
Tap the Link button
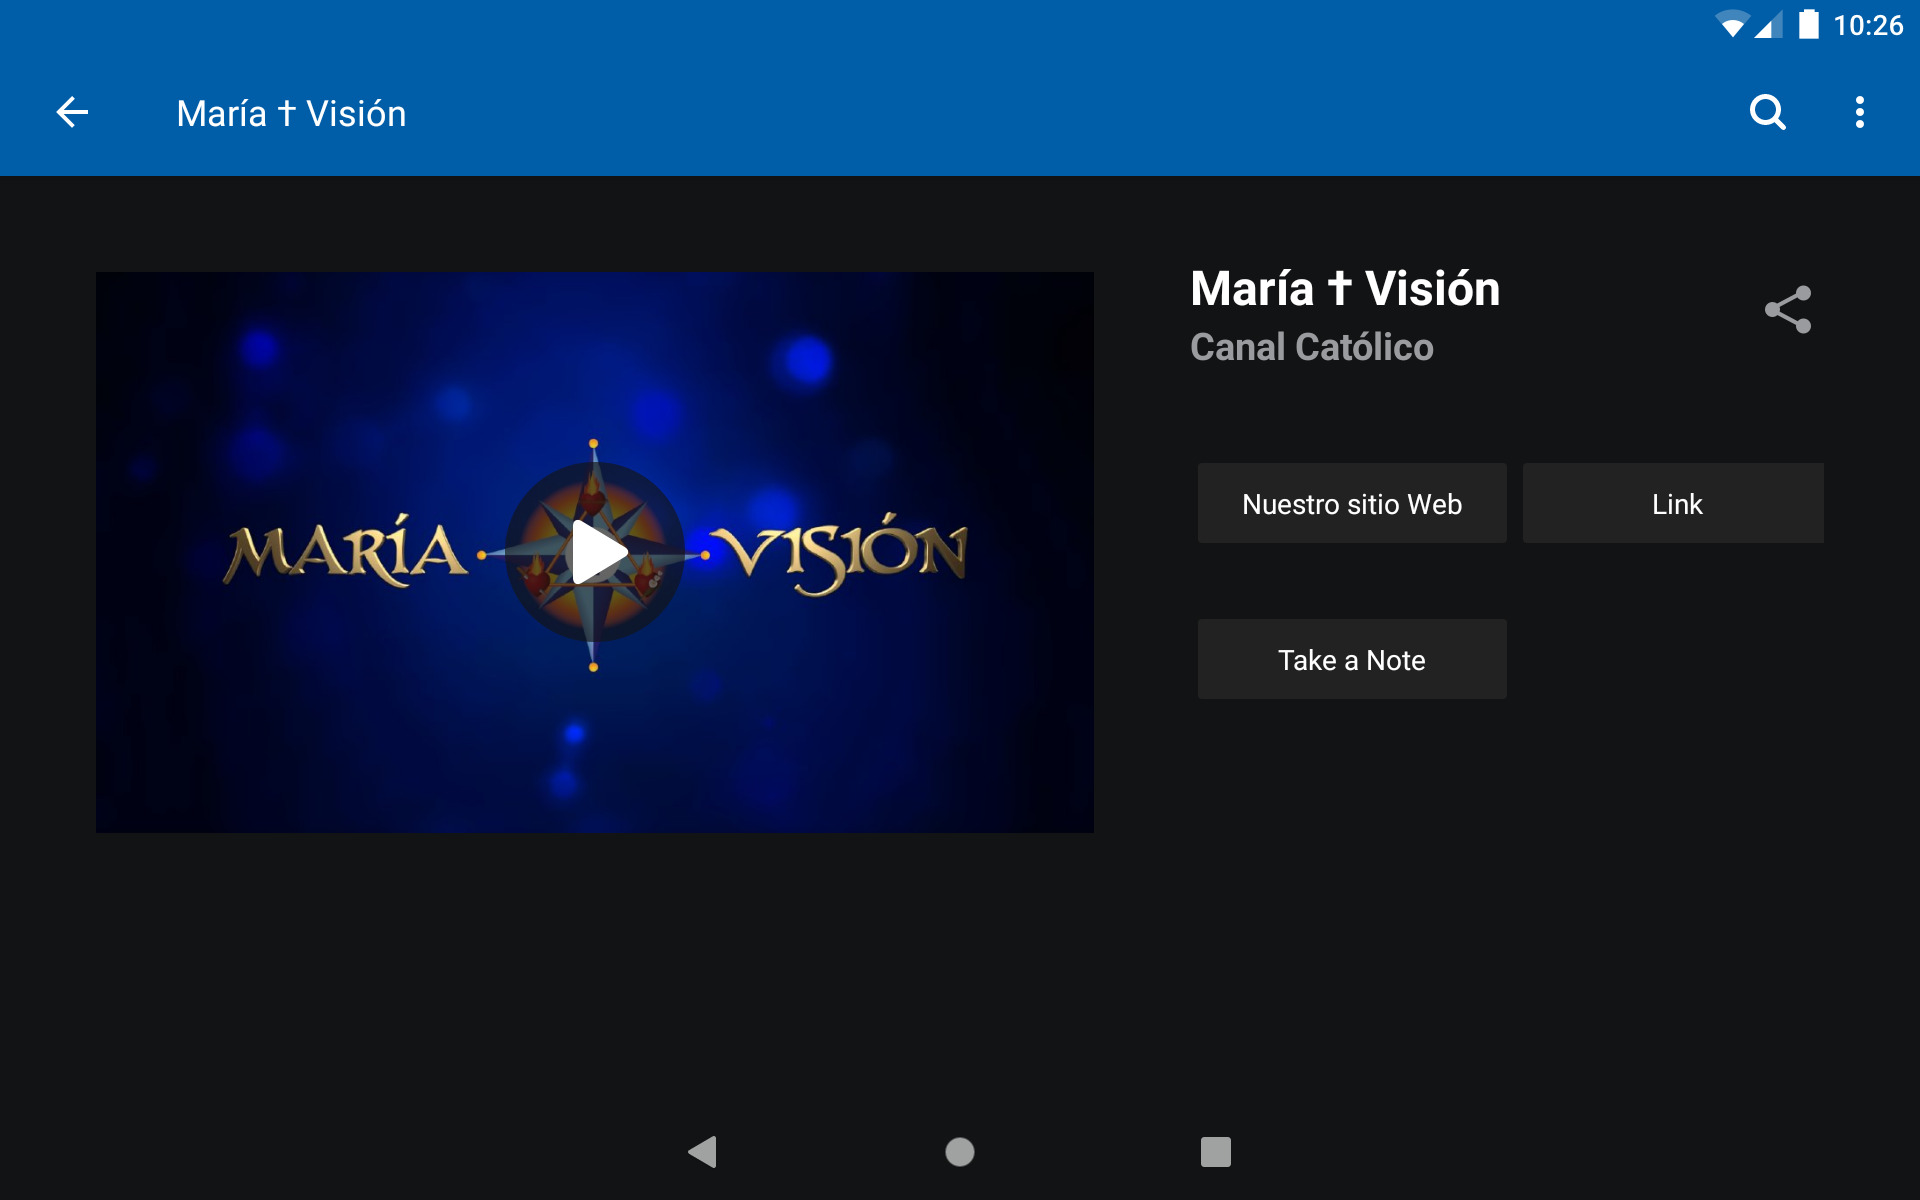click(x=1673, y=503)
